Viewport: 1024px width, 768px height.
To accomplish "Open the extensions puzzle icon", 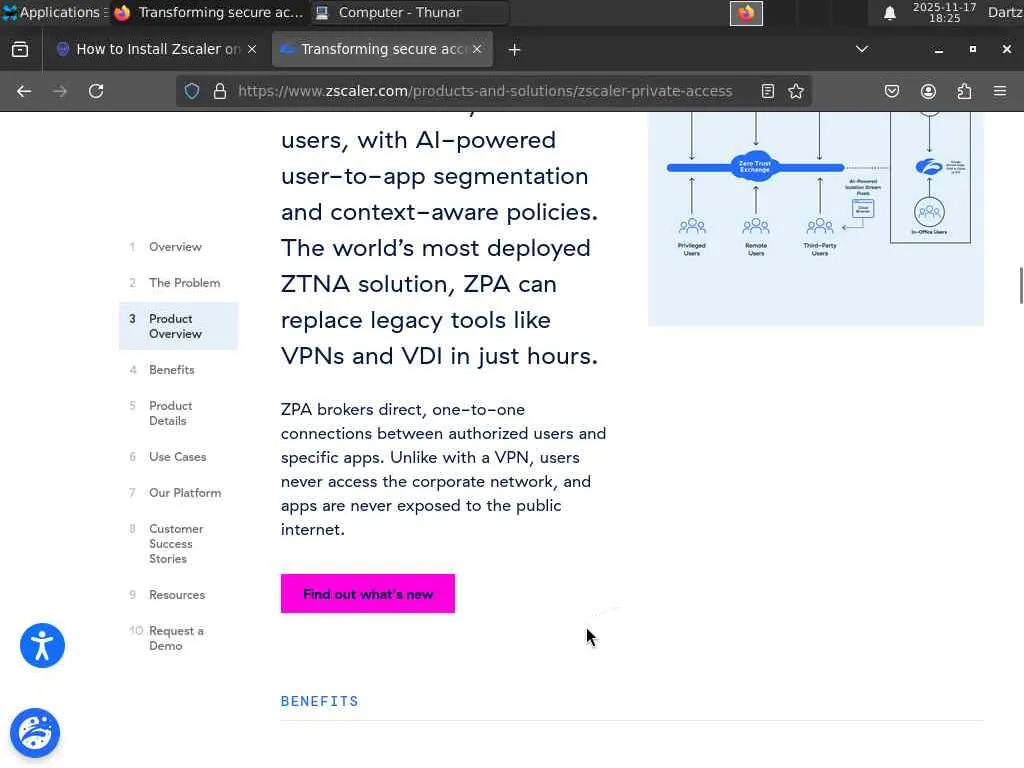I will coord(965,91).
